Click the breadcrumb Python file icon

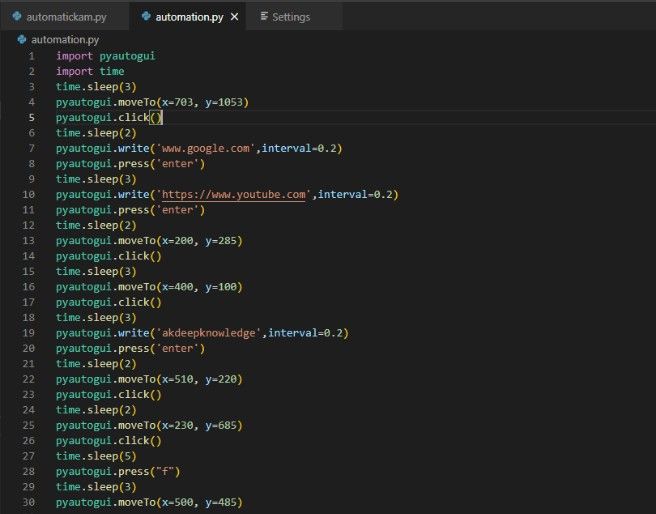pyautogui.click(x=22, y=39)
